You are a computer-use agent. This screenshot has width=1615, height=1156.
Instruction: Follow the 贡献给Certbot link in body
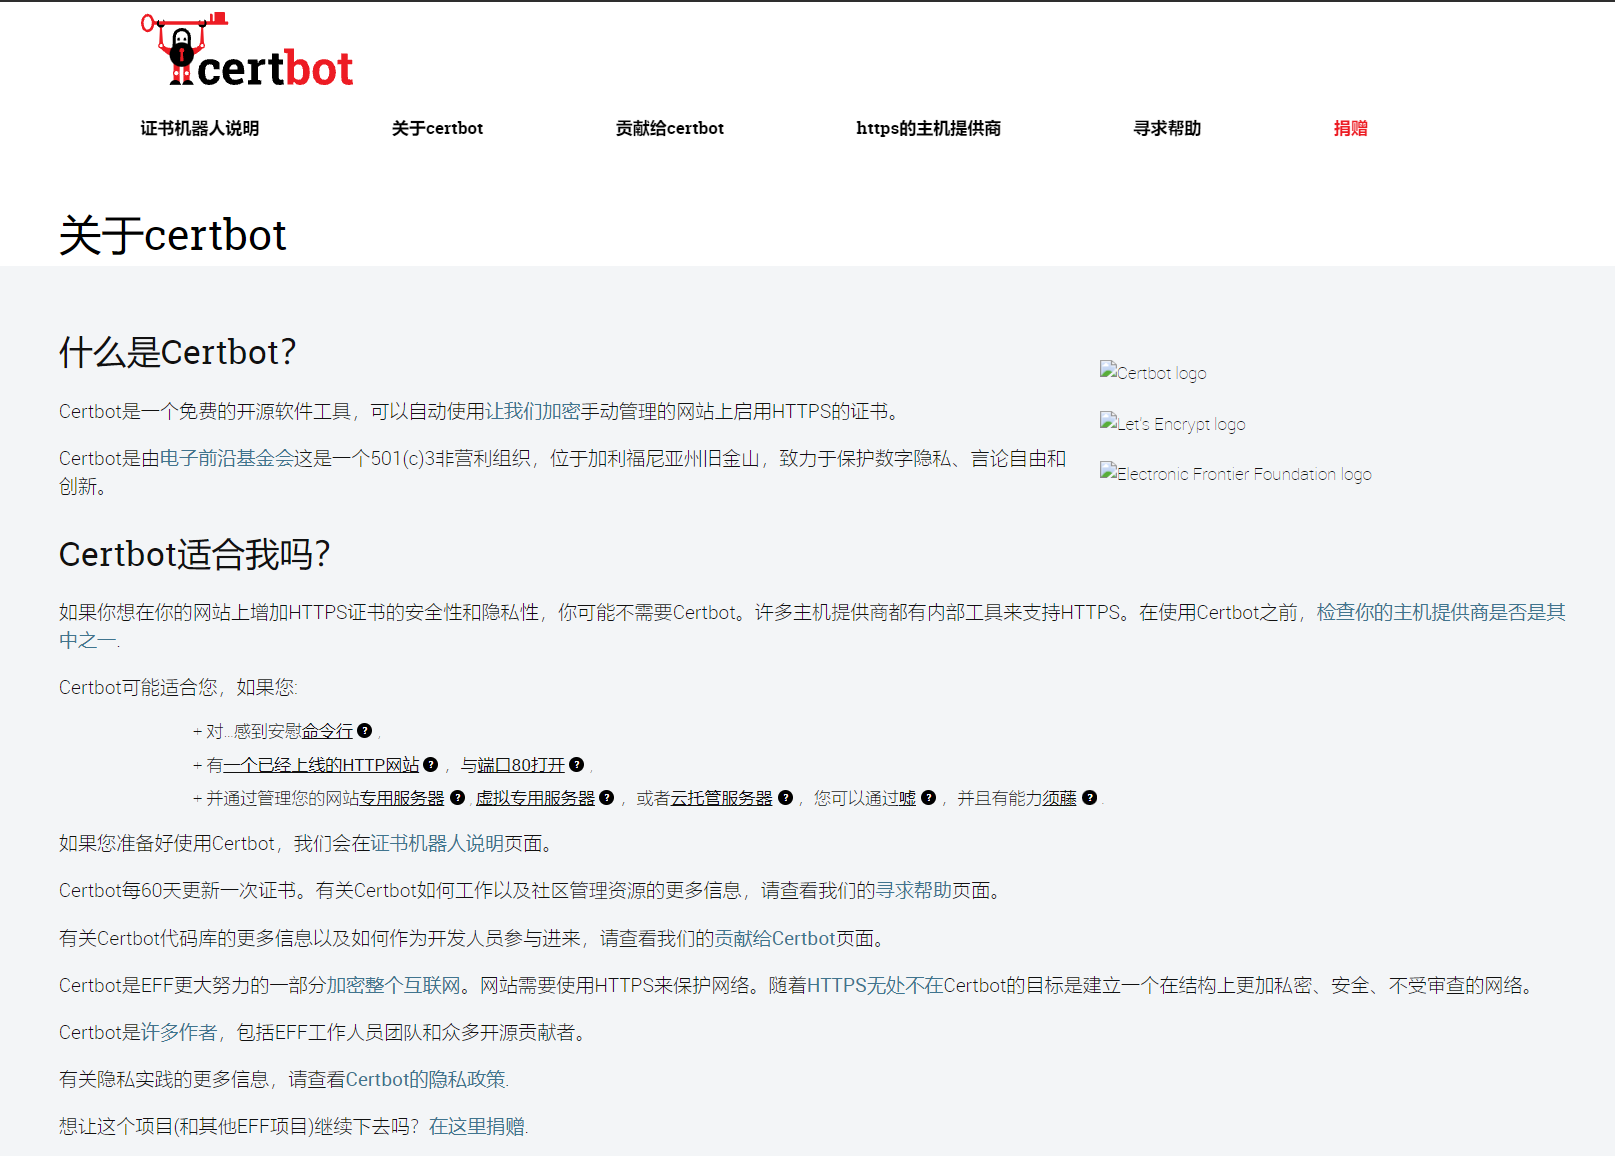pyautogui.click(x=775, y=939)
